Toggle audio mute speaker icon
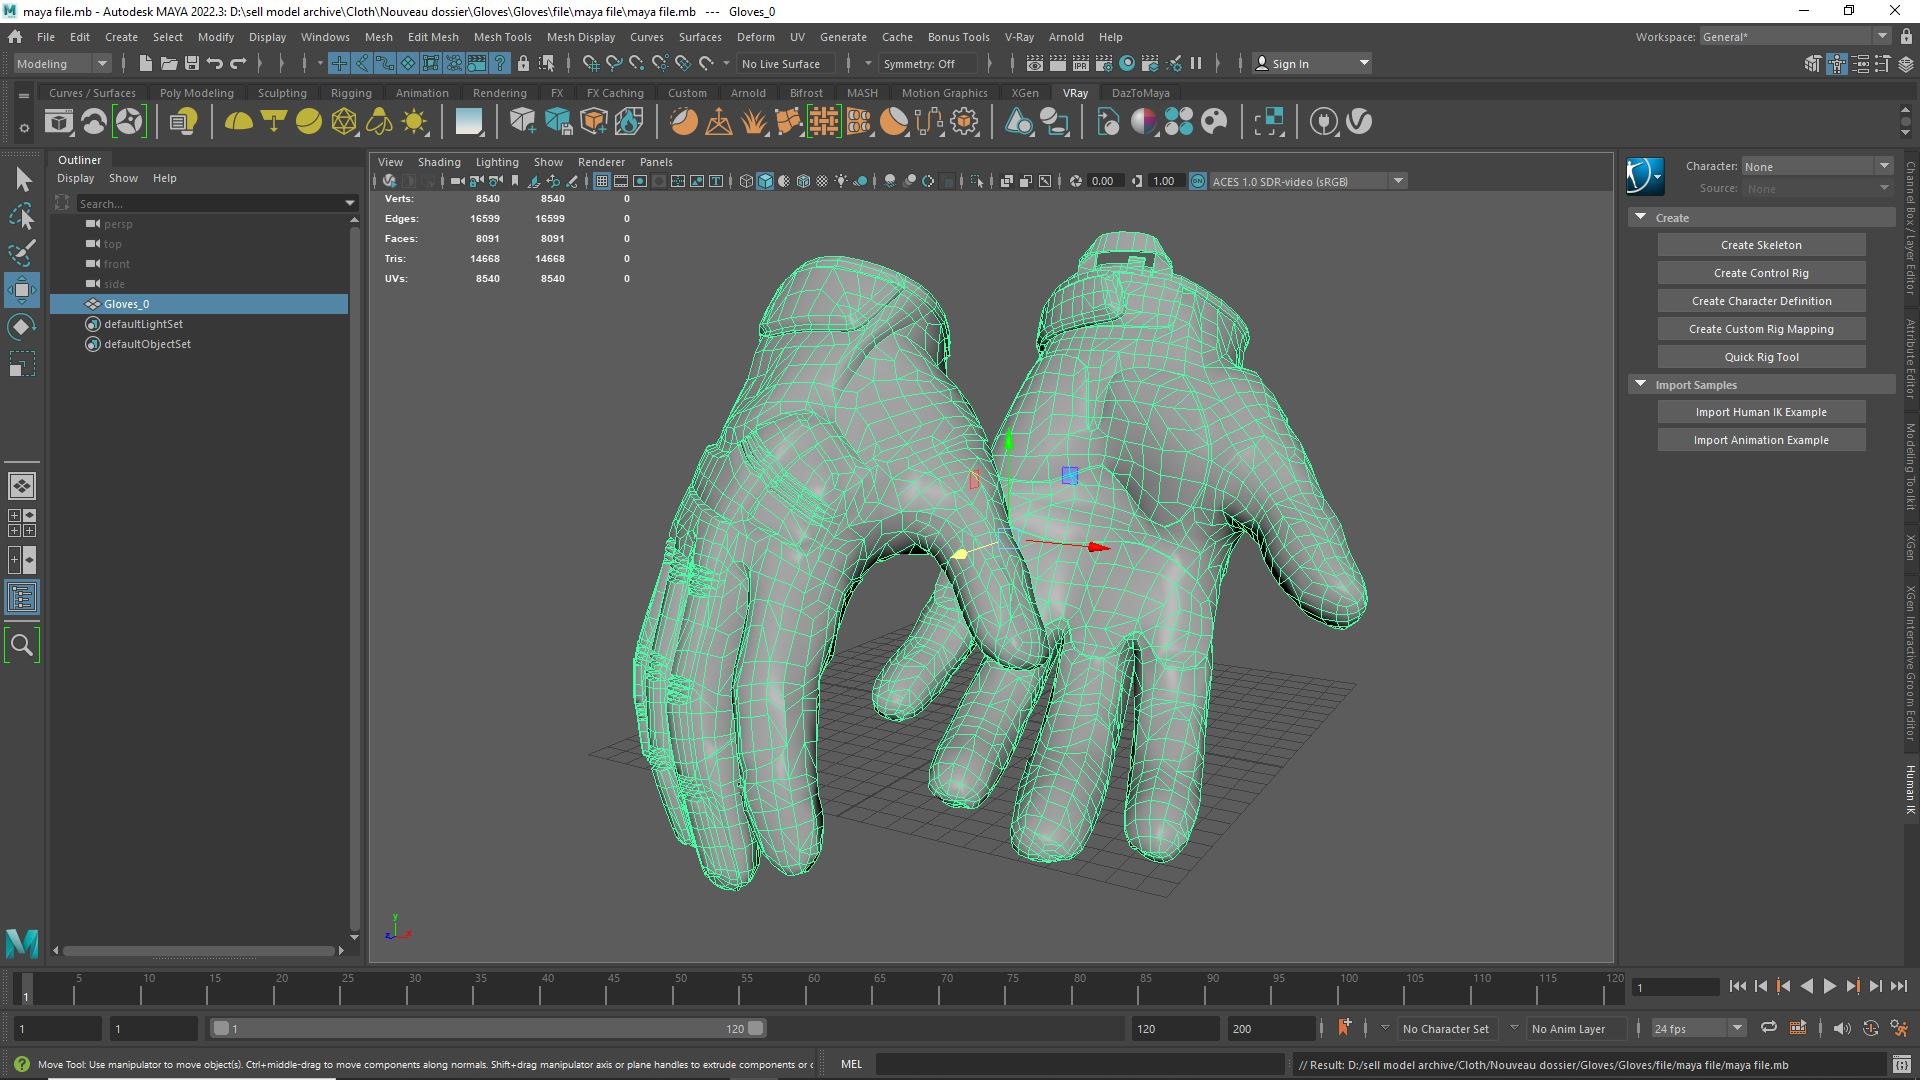 pos(1842,1028)
